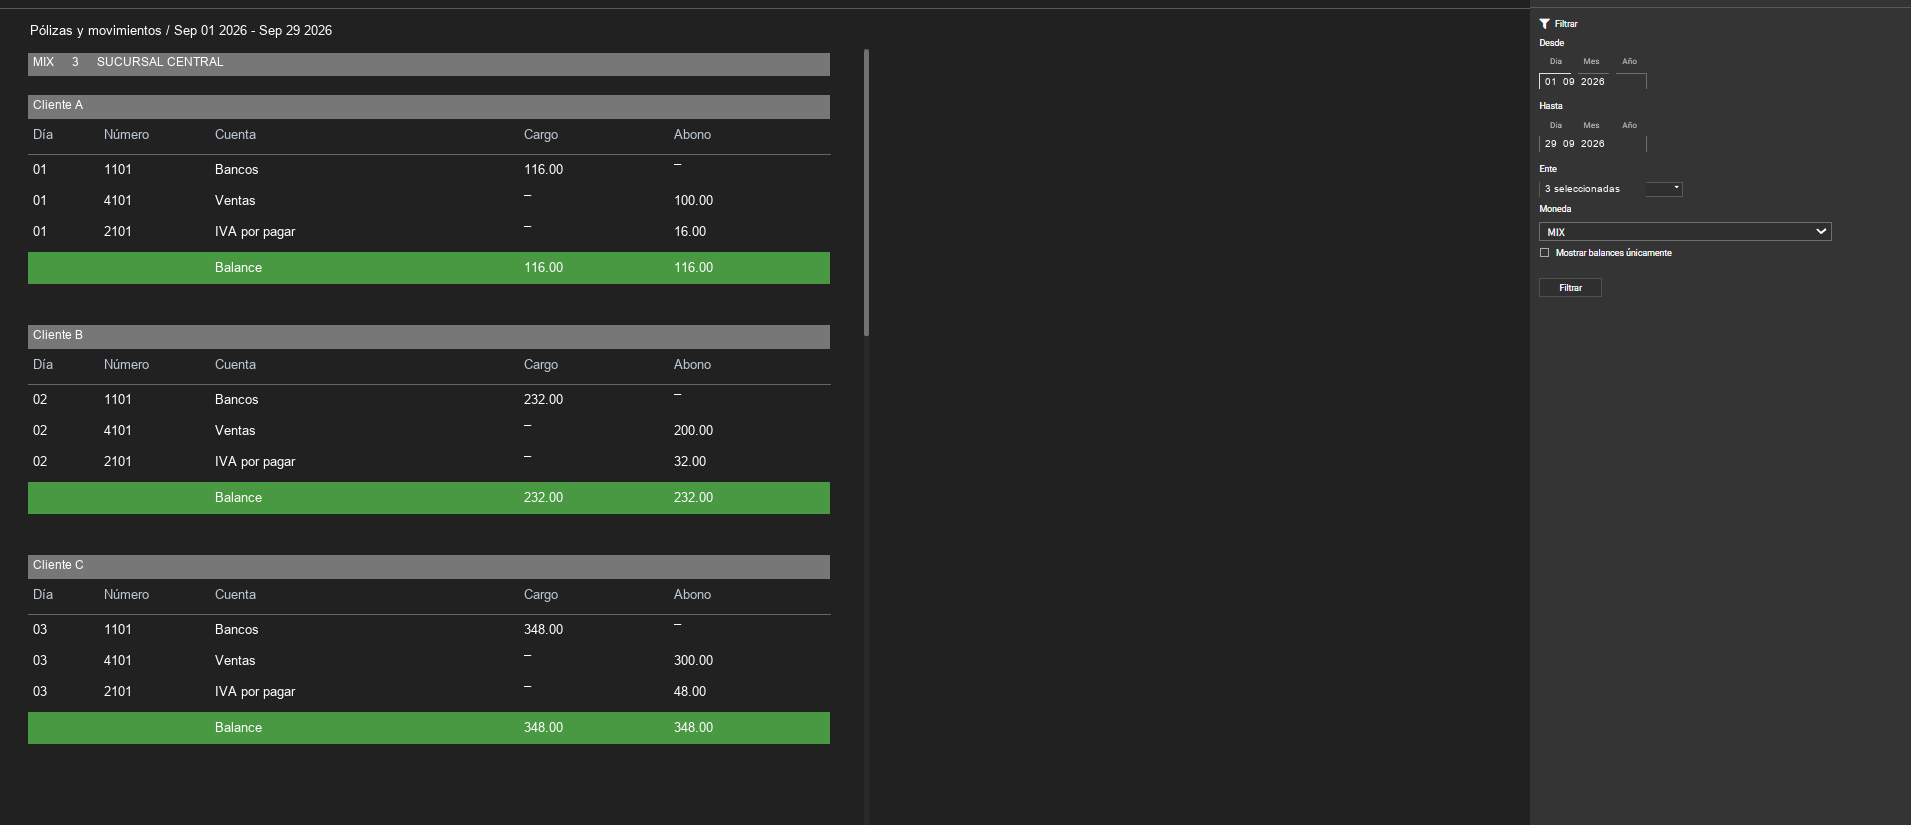Viewport: 1911px width, 825px height.
Task: Click the 200.00 abono for Ventas
Action: (693, 431)
